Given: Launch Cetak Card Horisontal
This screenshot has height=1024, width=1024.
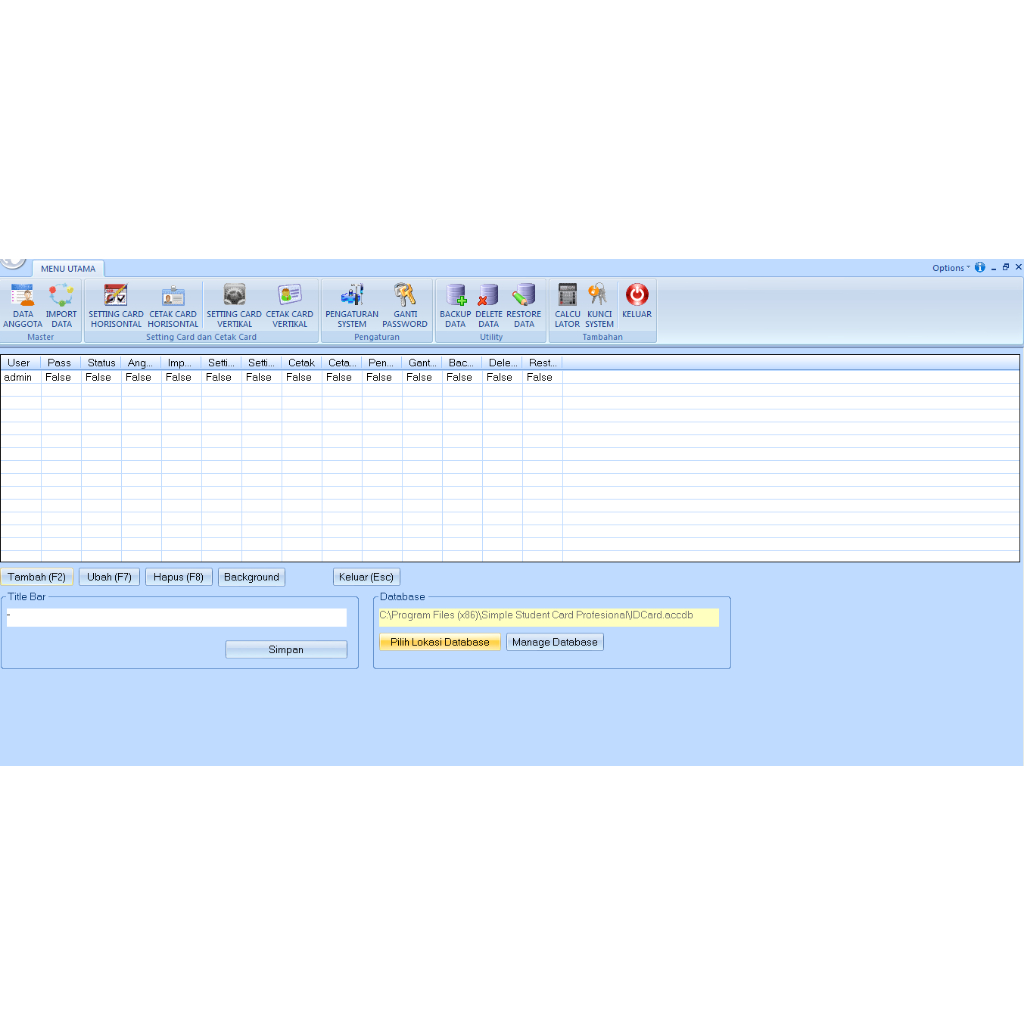Looking at the screenshot, I should [173, 305].
